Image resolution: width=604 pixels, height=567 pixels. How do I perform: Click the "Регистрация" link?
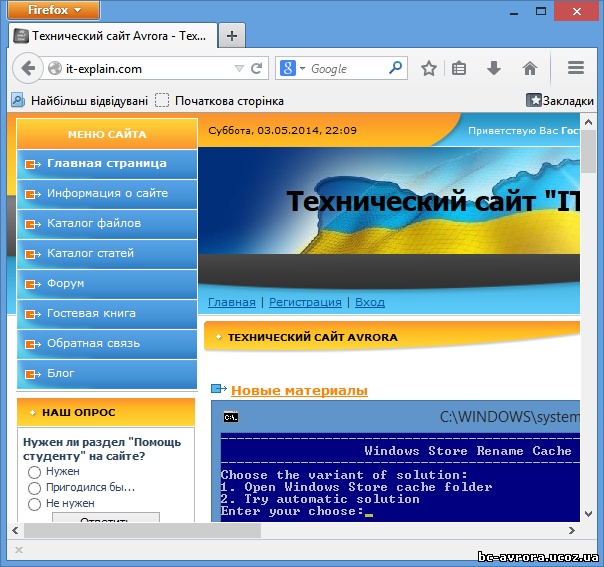click(x=305, y=302)
